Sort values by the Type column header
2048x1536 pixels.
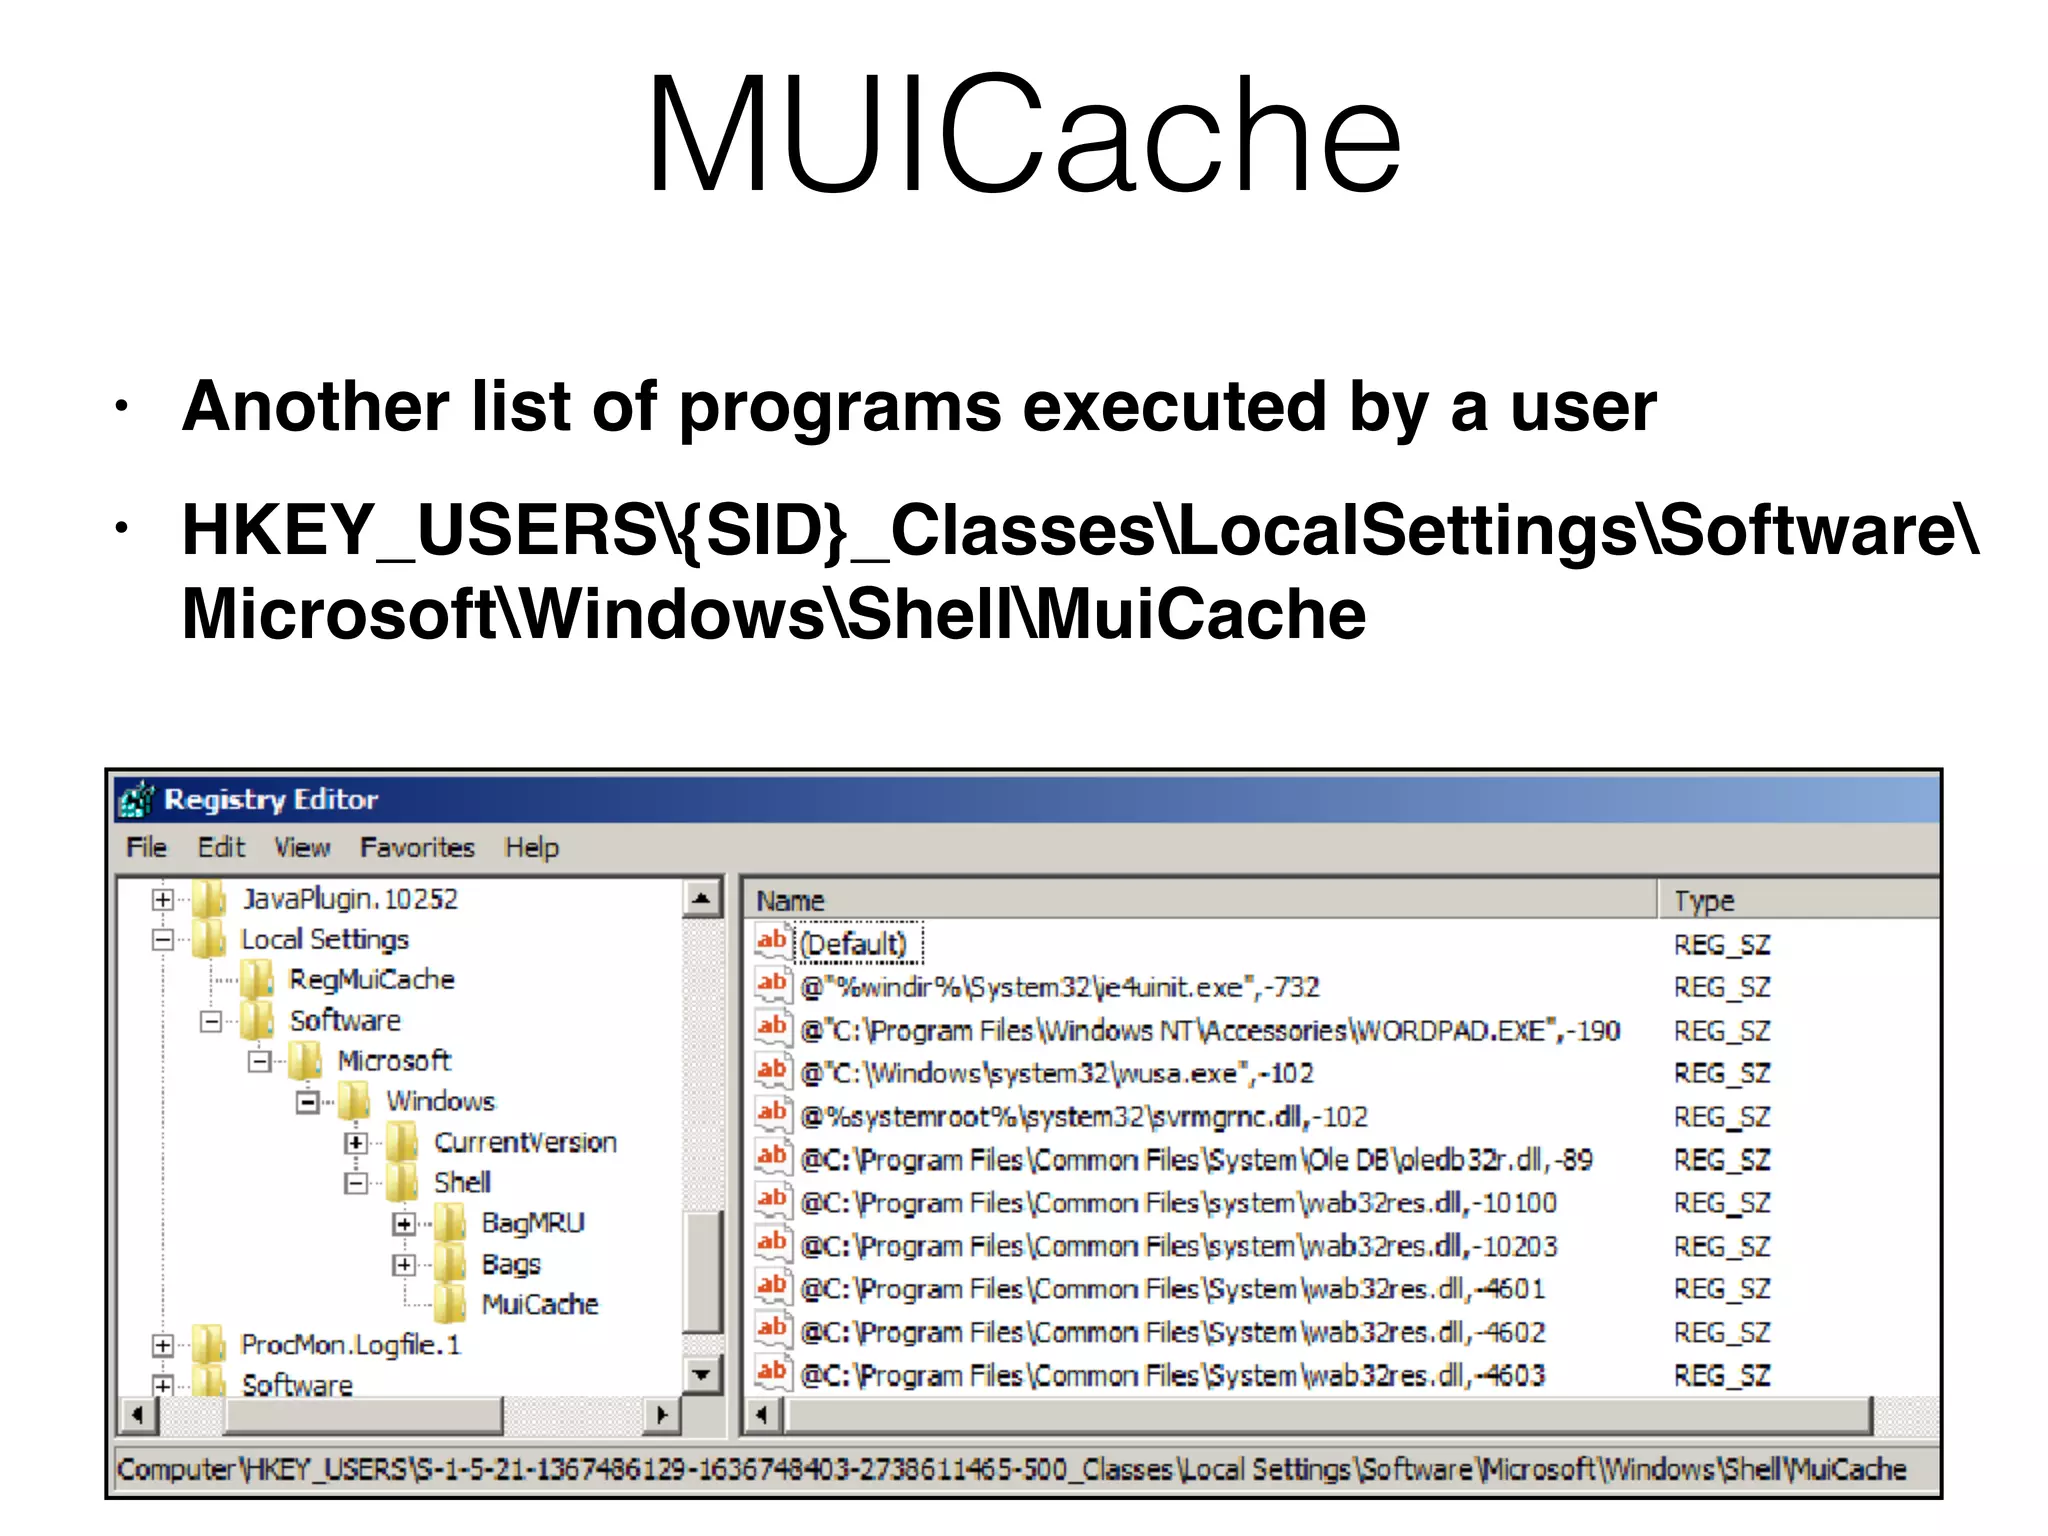point(1800,900)
